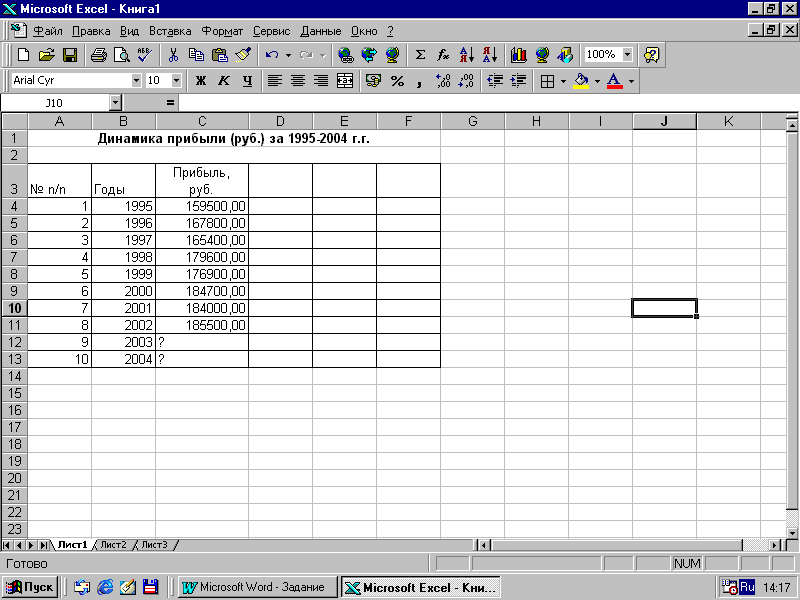Open the Формат menu
This screenshot has width=800, height=600.
(222, 31)
